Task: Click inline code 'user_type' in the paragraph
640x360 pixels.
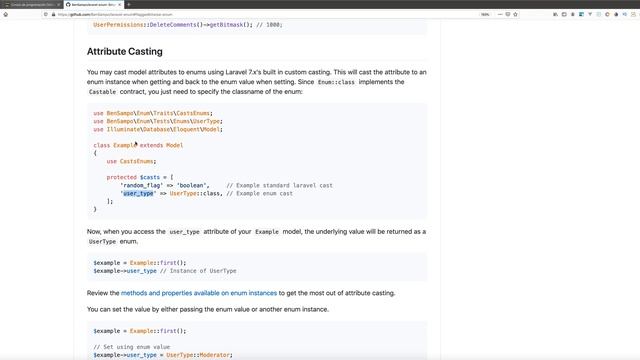Action: pos(184,232)
